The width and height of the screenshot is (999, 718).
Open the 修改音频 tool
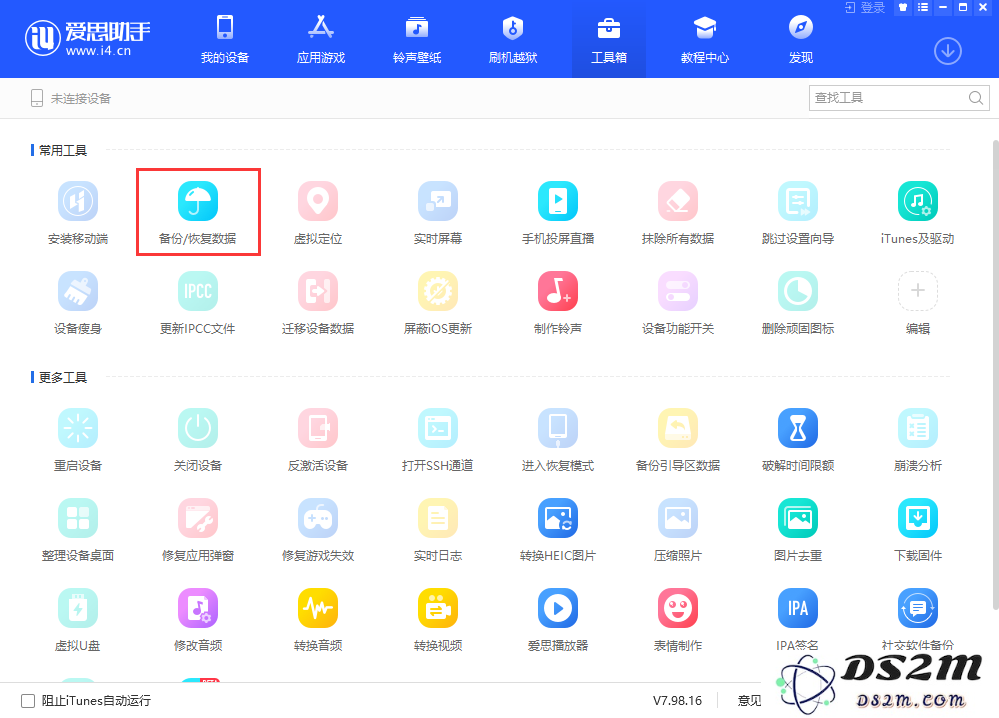coord(198,621)
